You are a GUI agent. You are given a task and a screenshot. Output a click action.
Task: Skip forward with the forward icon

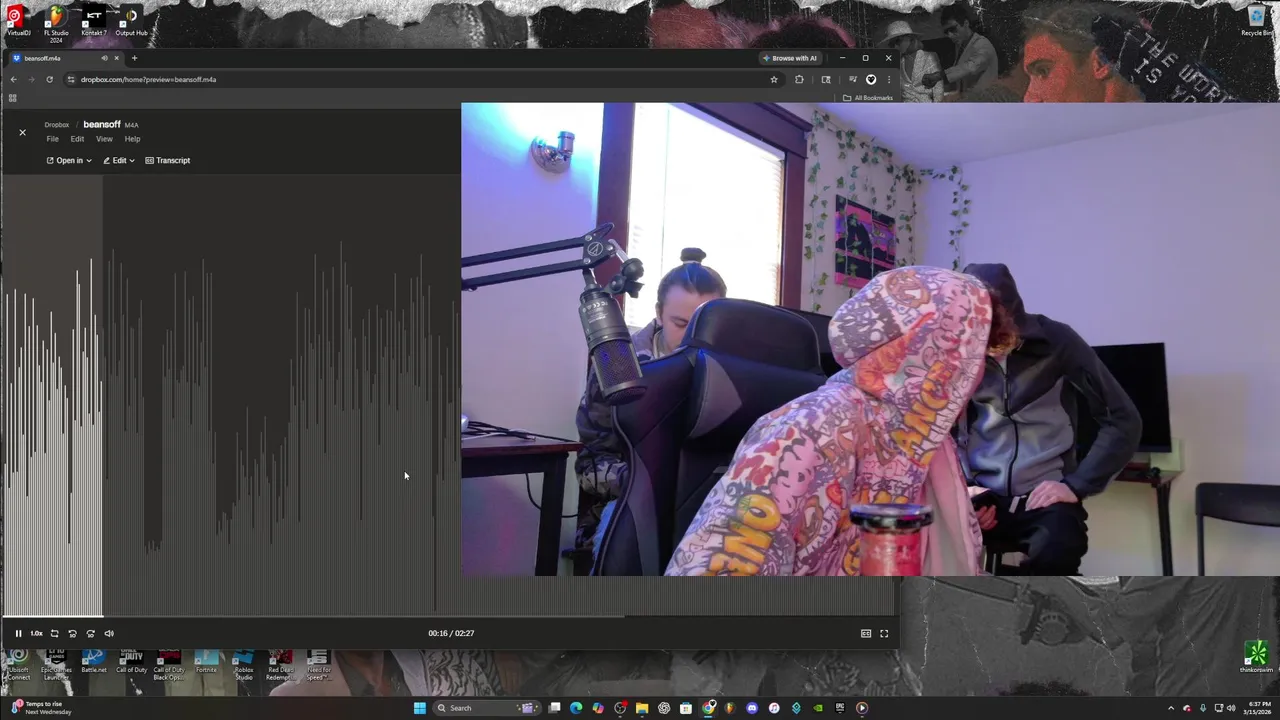tap(90, 633)
